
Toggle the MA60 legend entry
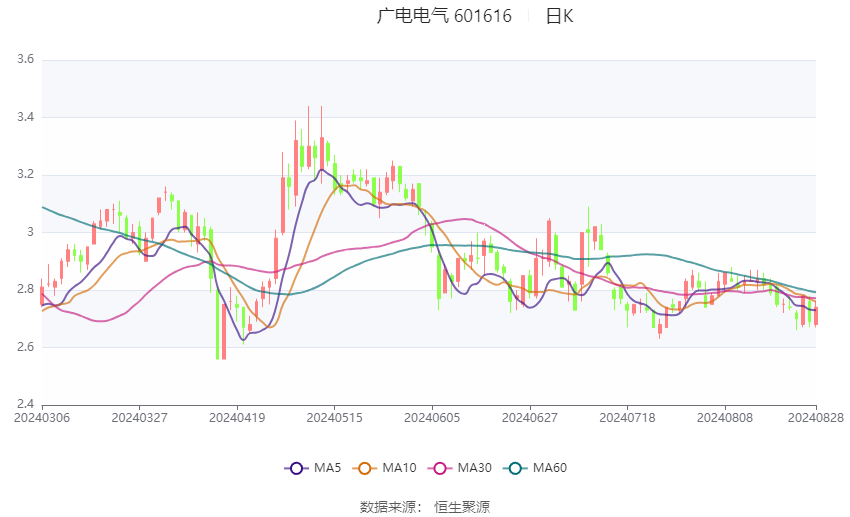(x=535, y=468)
